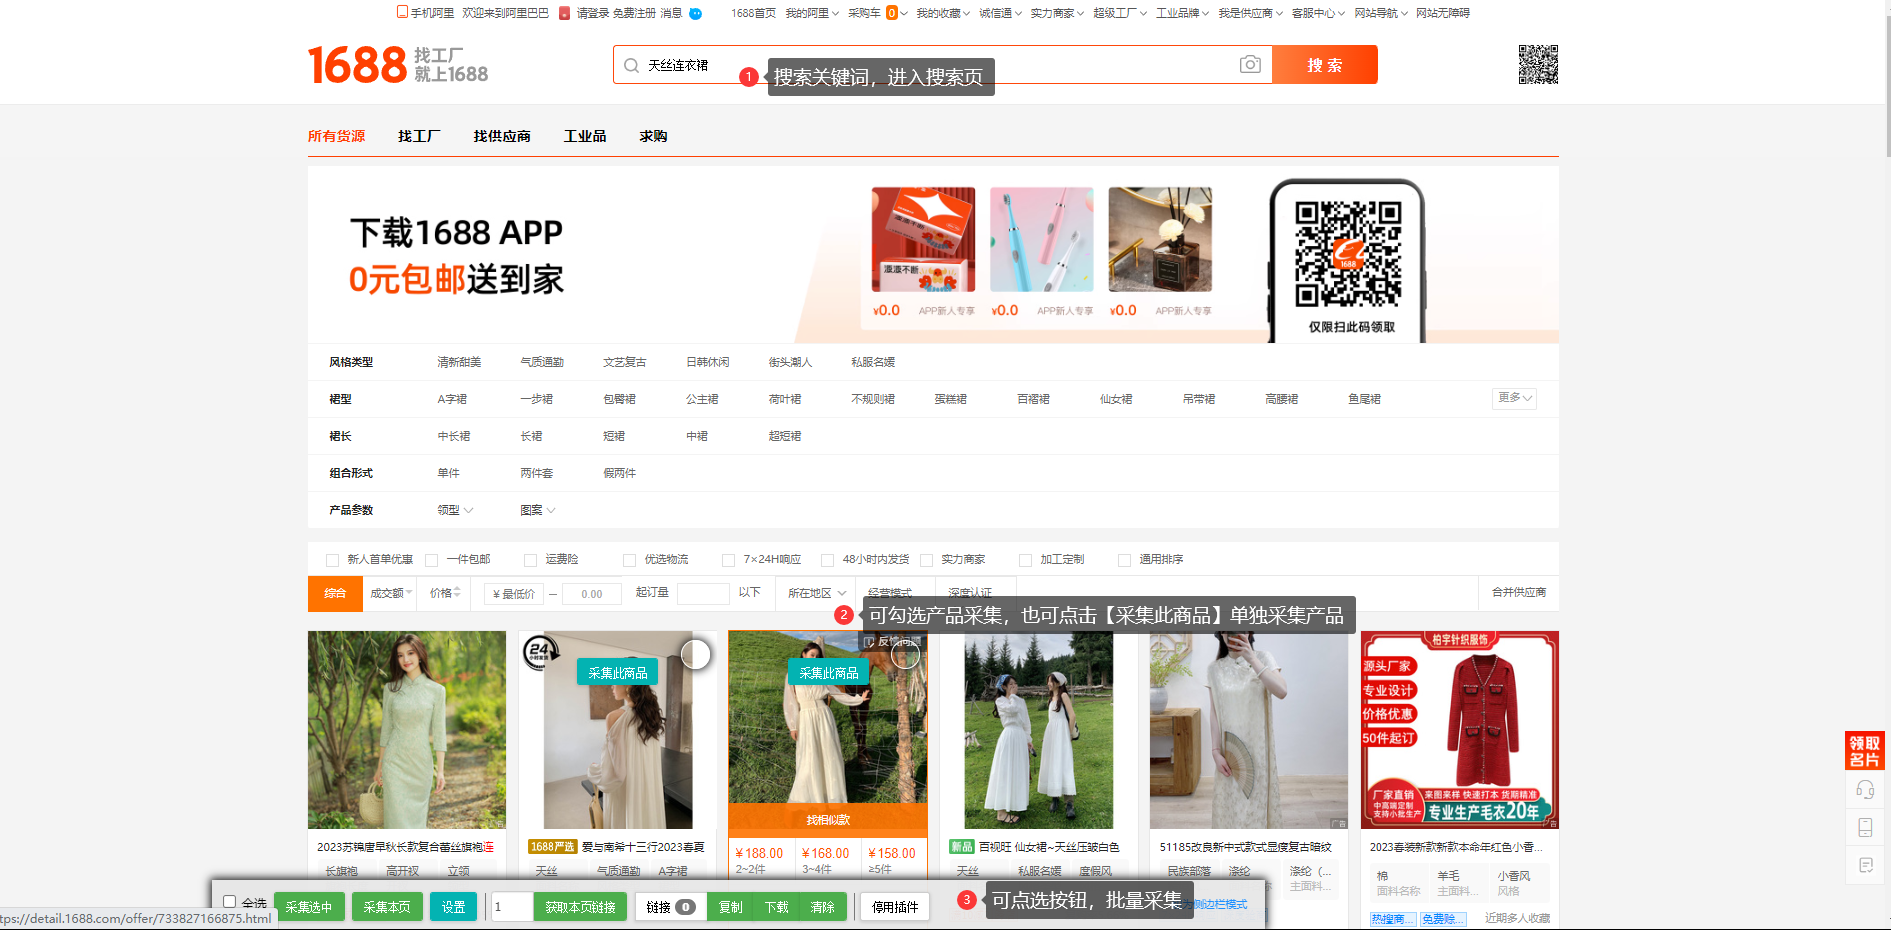Click the headset customer service icon in right sidebar
This screenshot has width=1891, height=930.
point(1865,789)
